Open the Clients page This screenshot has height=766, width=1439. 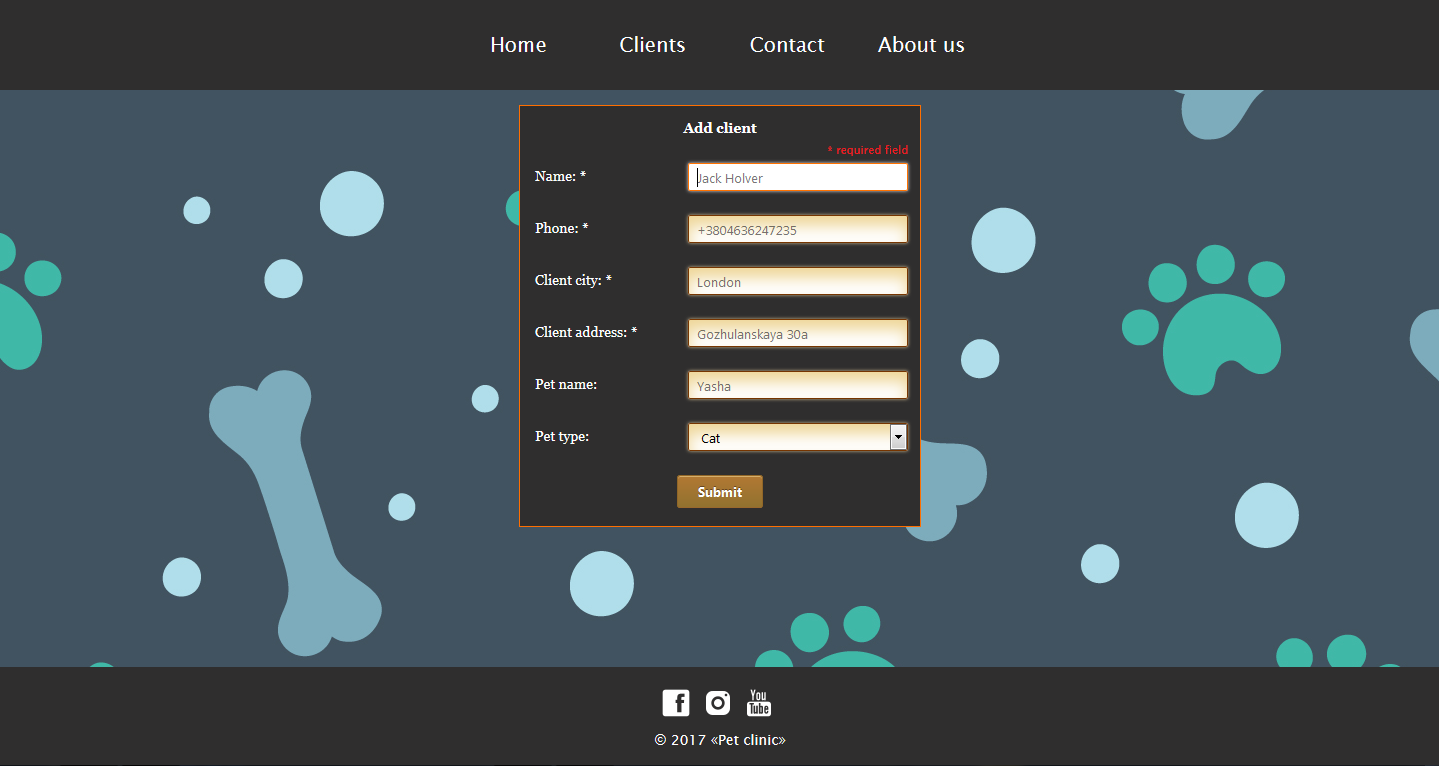point(652,44)
